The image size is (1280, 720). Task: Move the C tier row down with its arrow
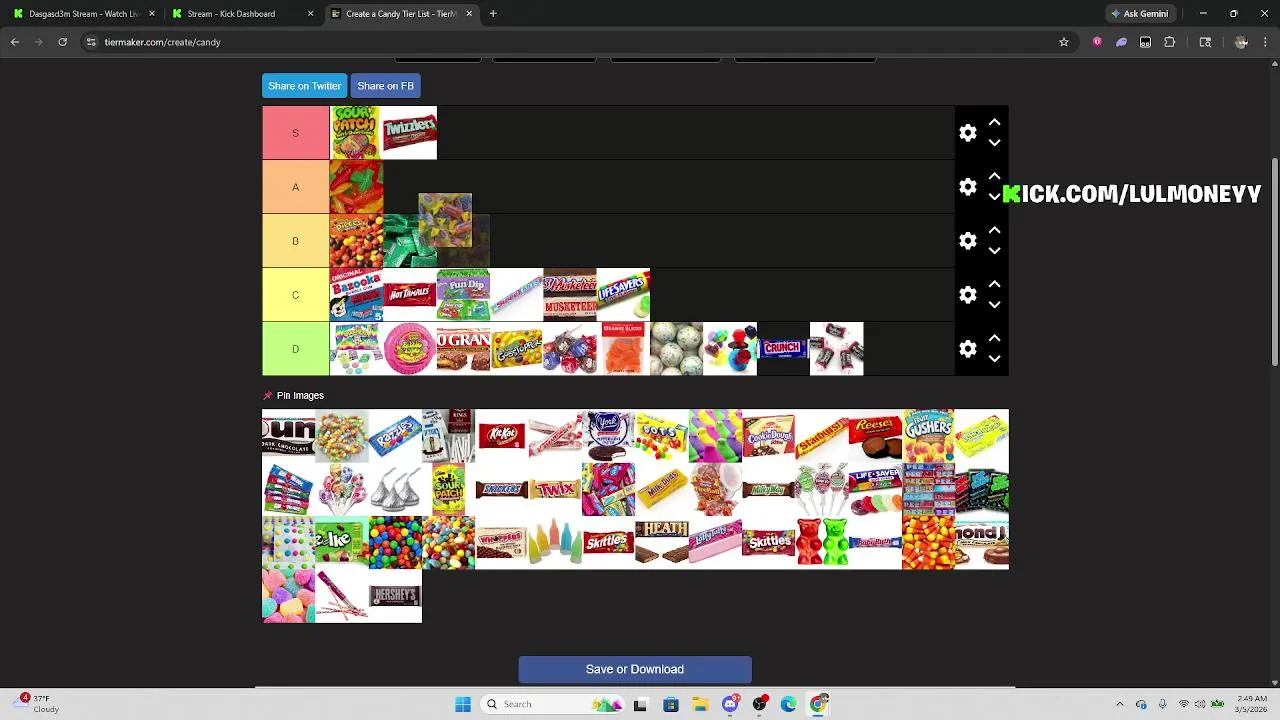pyautogui.click(x=994, y=305)
